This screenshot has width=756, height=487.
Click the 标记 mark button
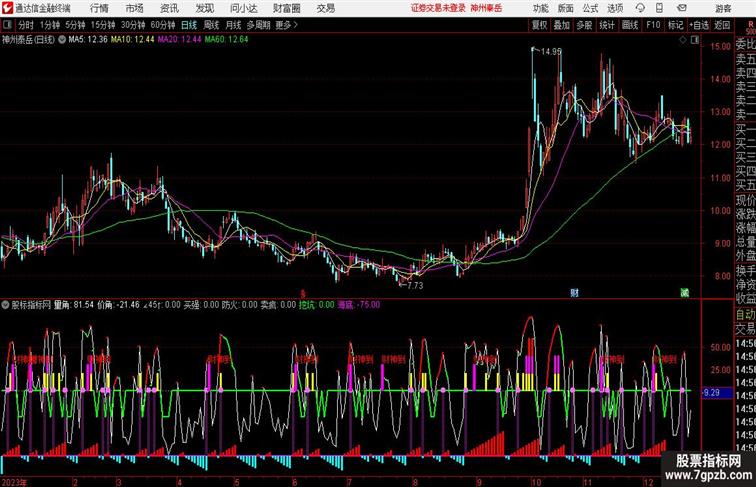tap(675, 25)
